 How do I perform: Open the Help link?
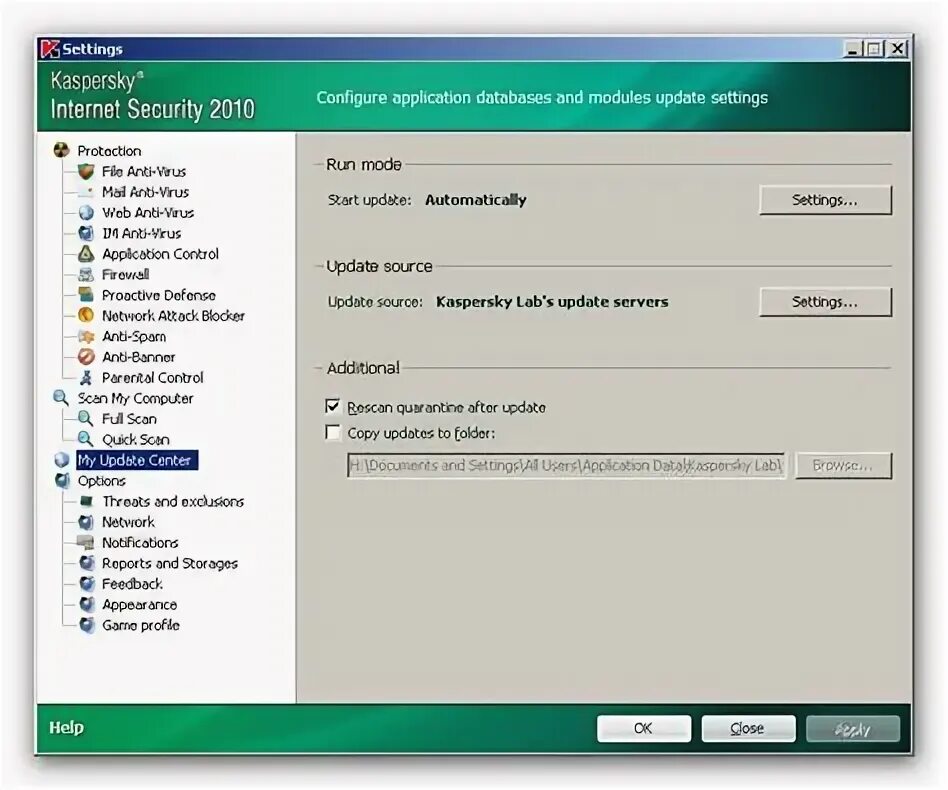67,728
